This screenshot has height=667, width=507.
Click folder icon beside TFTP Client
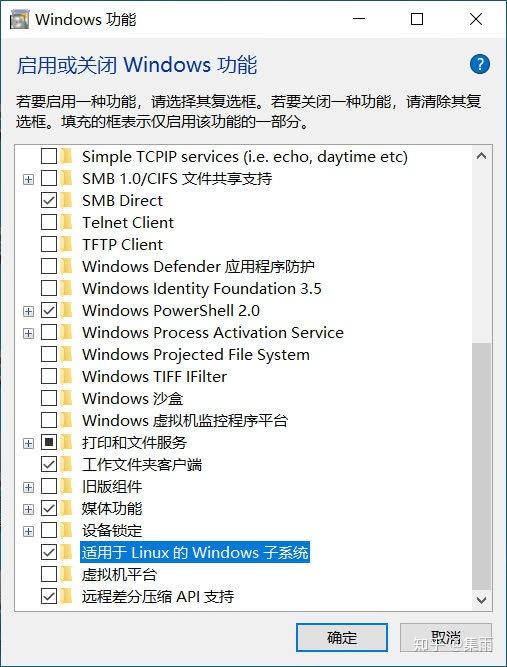pyautogui.click(x=66, y=244)
